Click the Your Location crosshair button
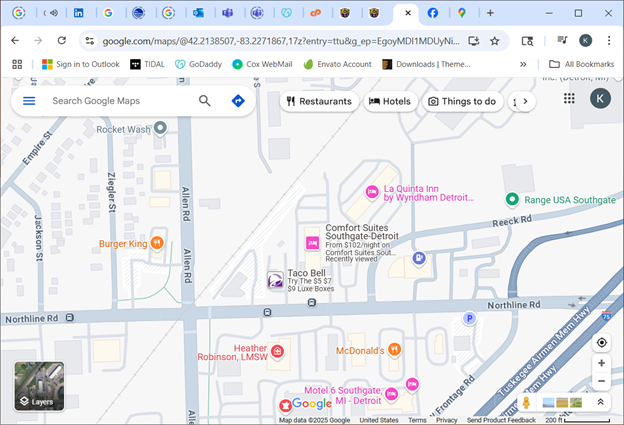 (x=601, y=343)
